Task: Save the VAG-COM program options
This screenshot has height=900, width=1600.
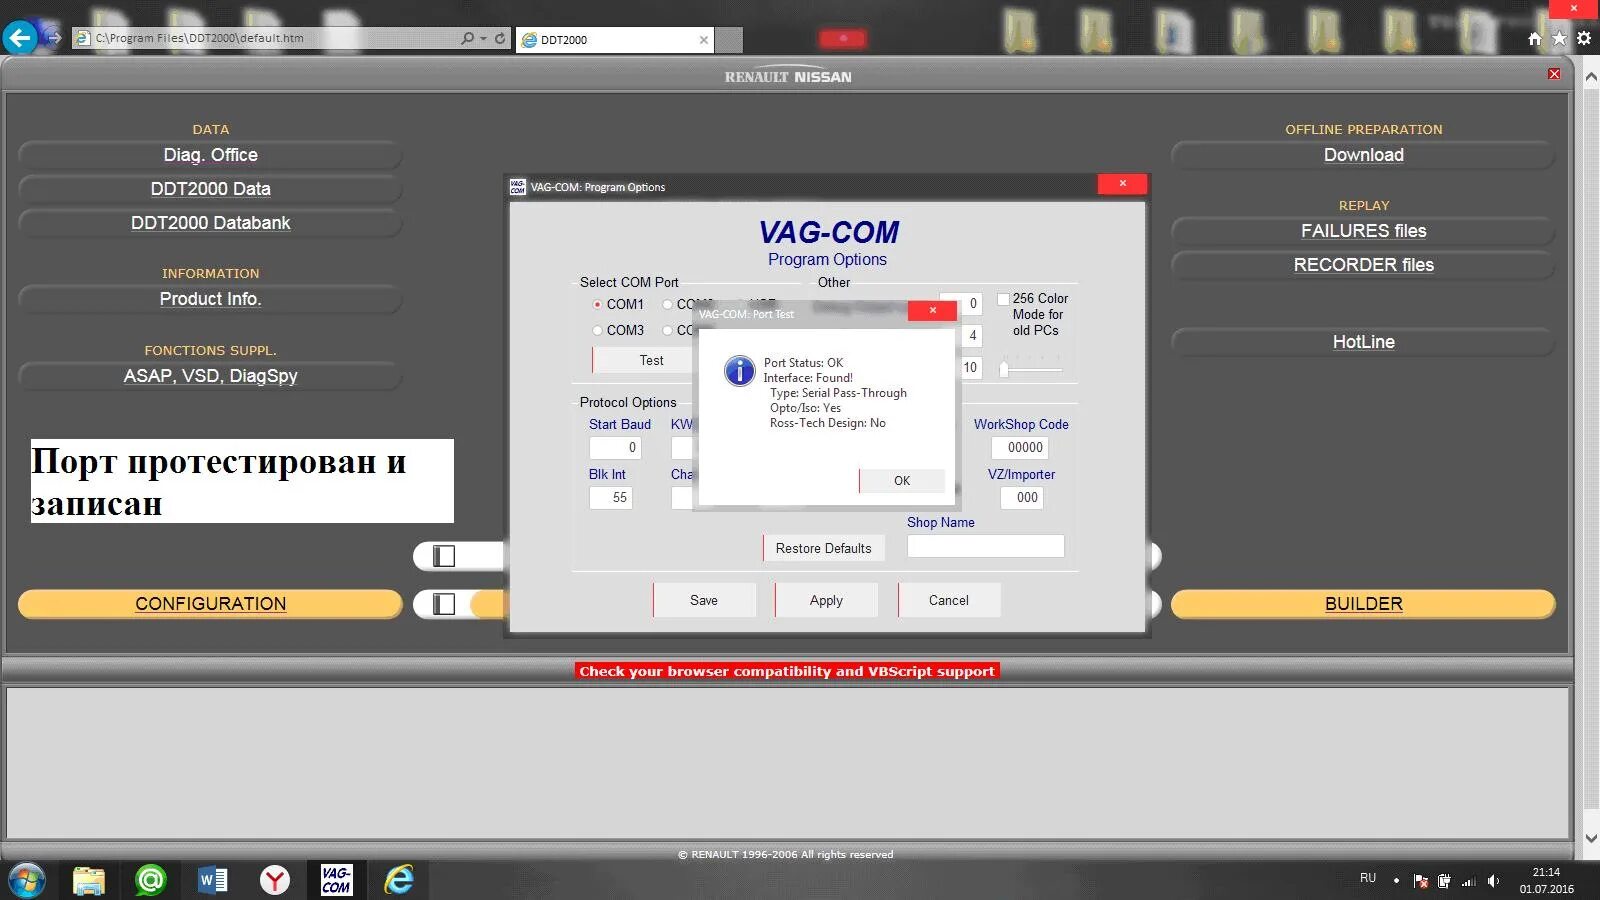Action: coord(704,600)
